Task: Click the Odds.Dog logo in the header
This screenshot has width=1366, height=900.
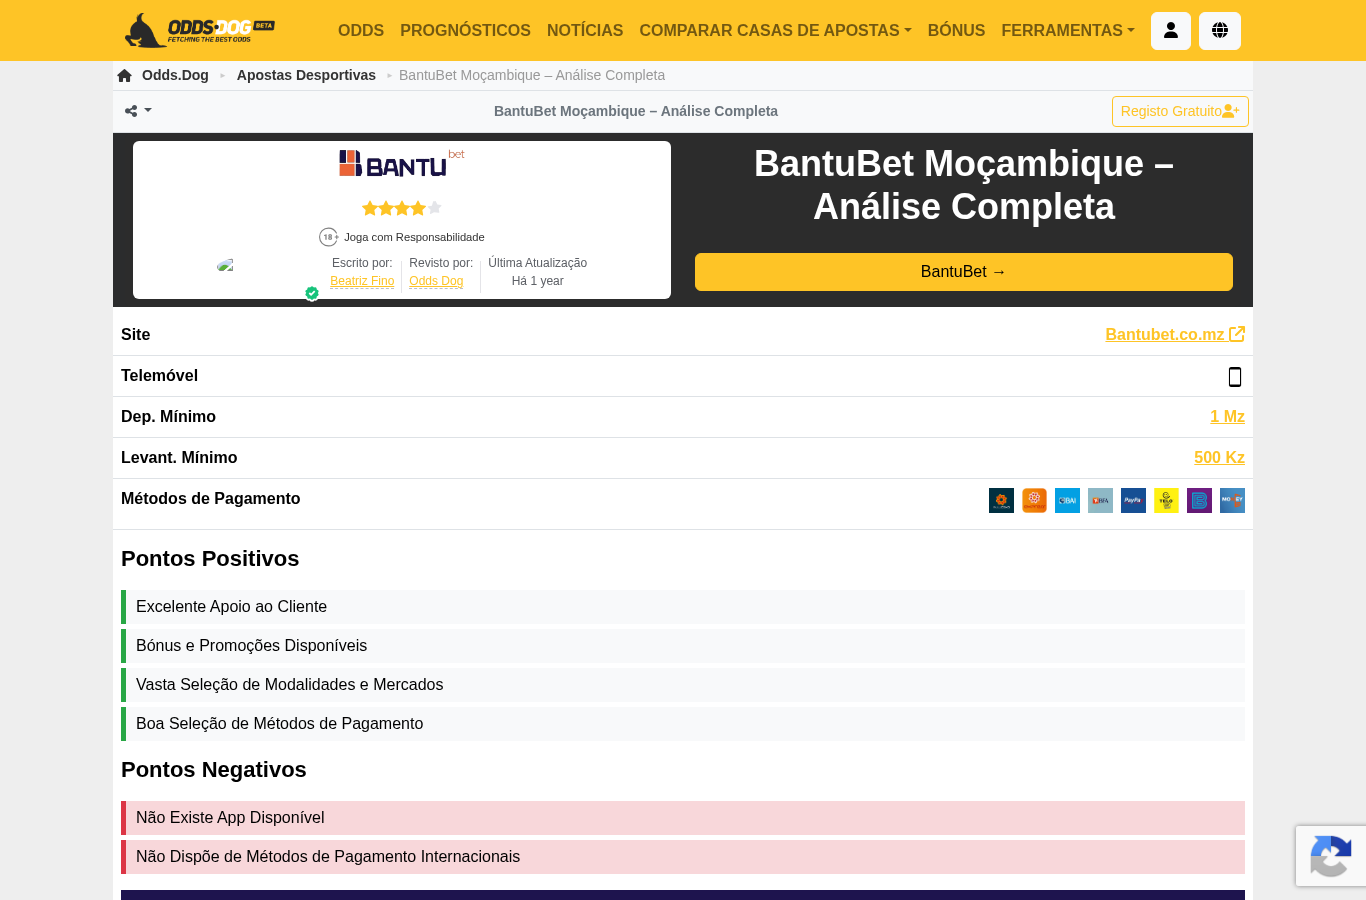Action: 200,30
